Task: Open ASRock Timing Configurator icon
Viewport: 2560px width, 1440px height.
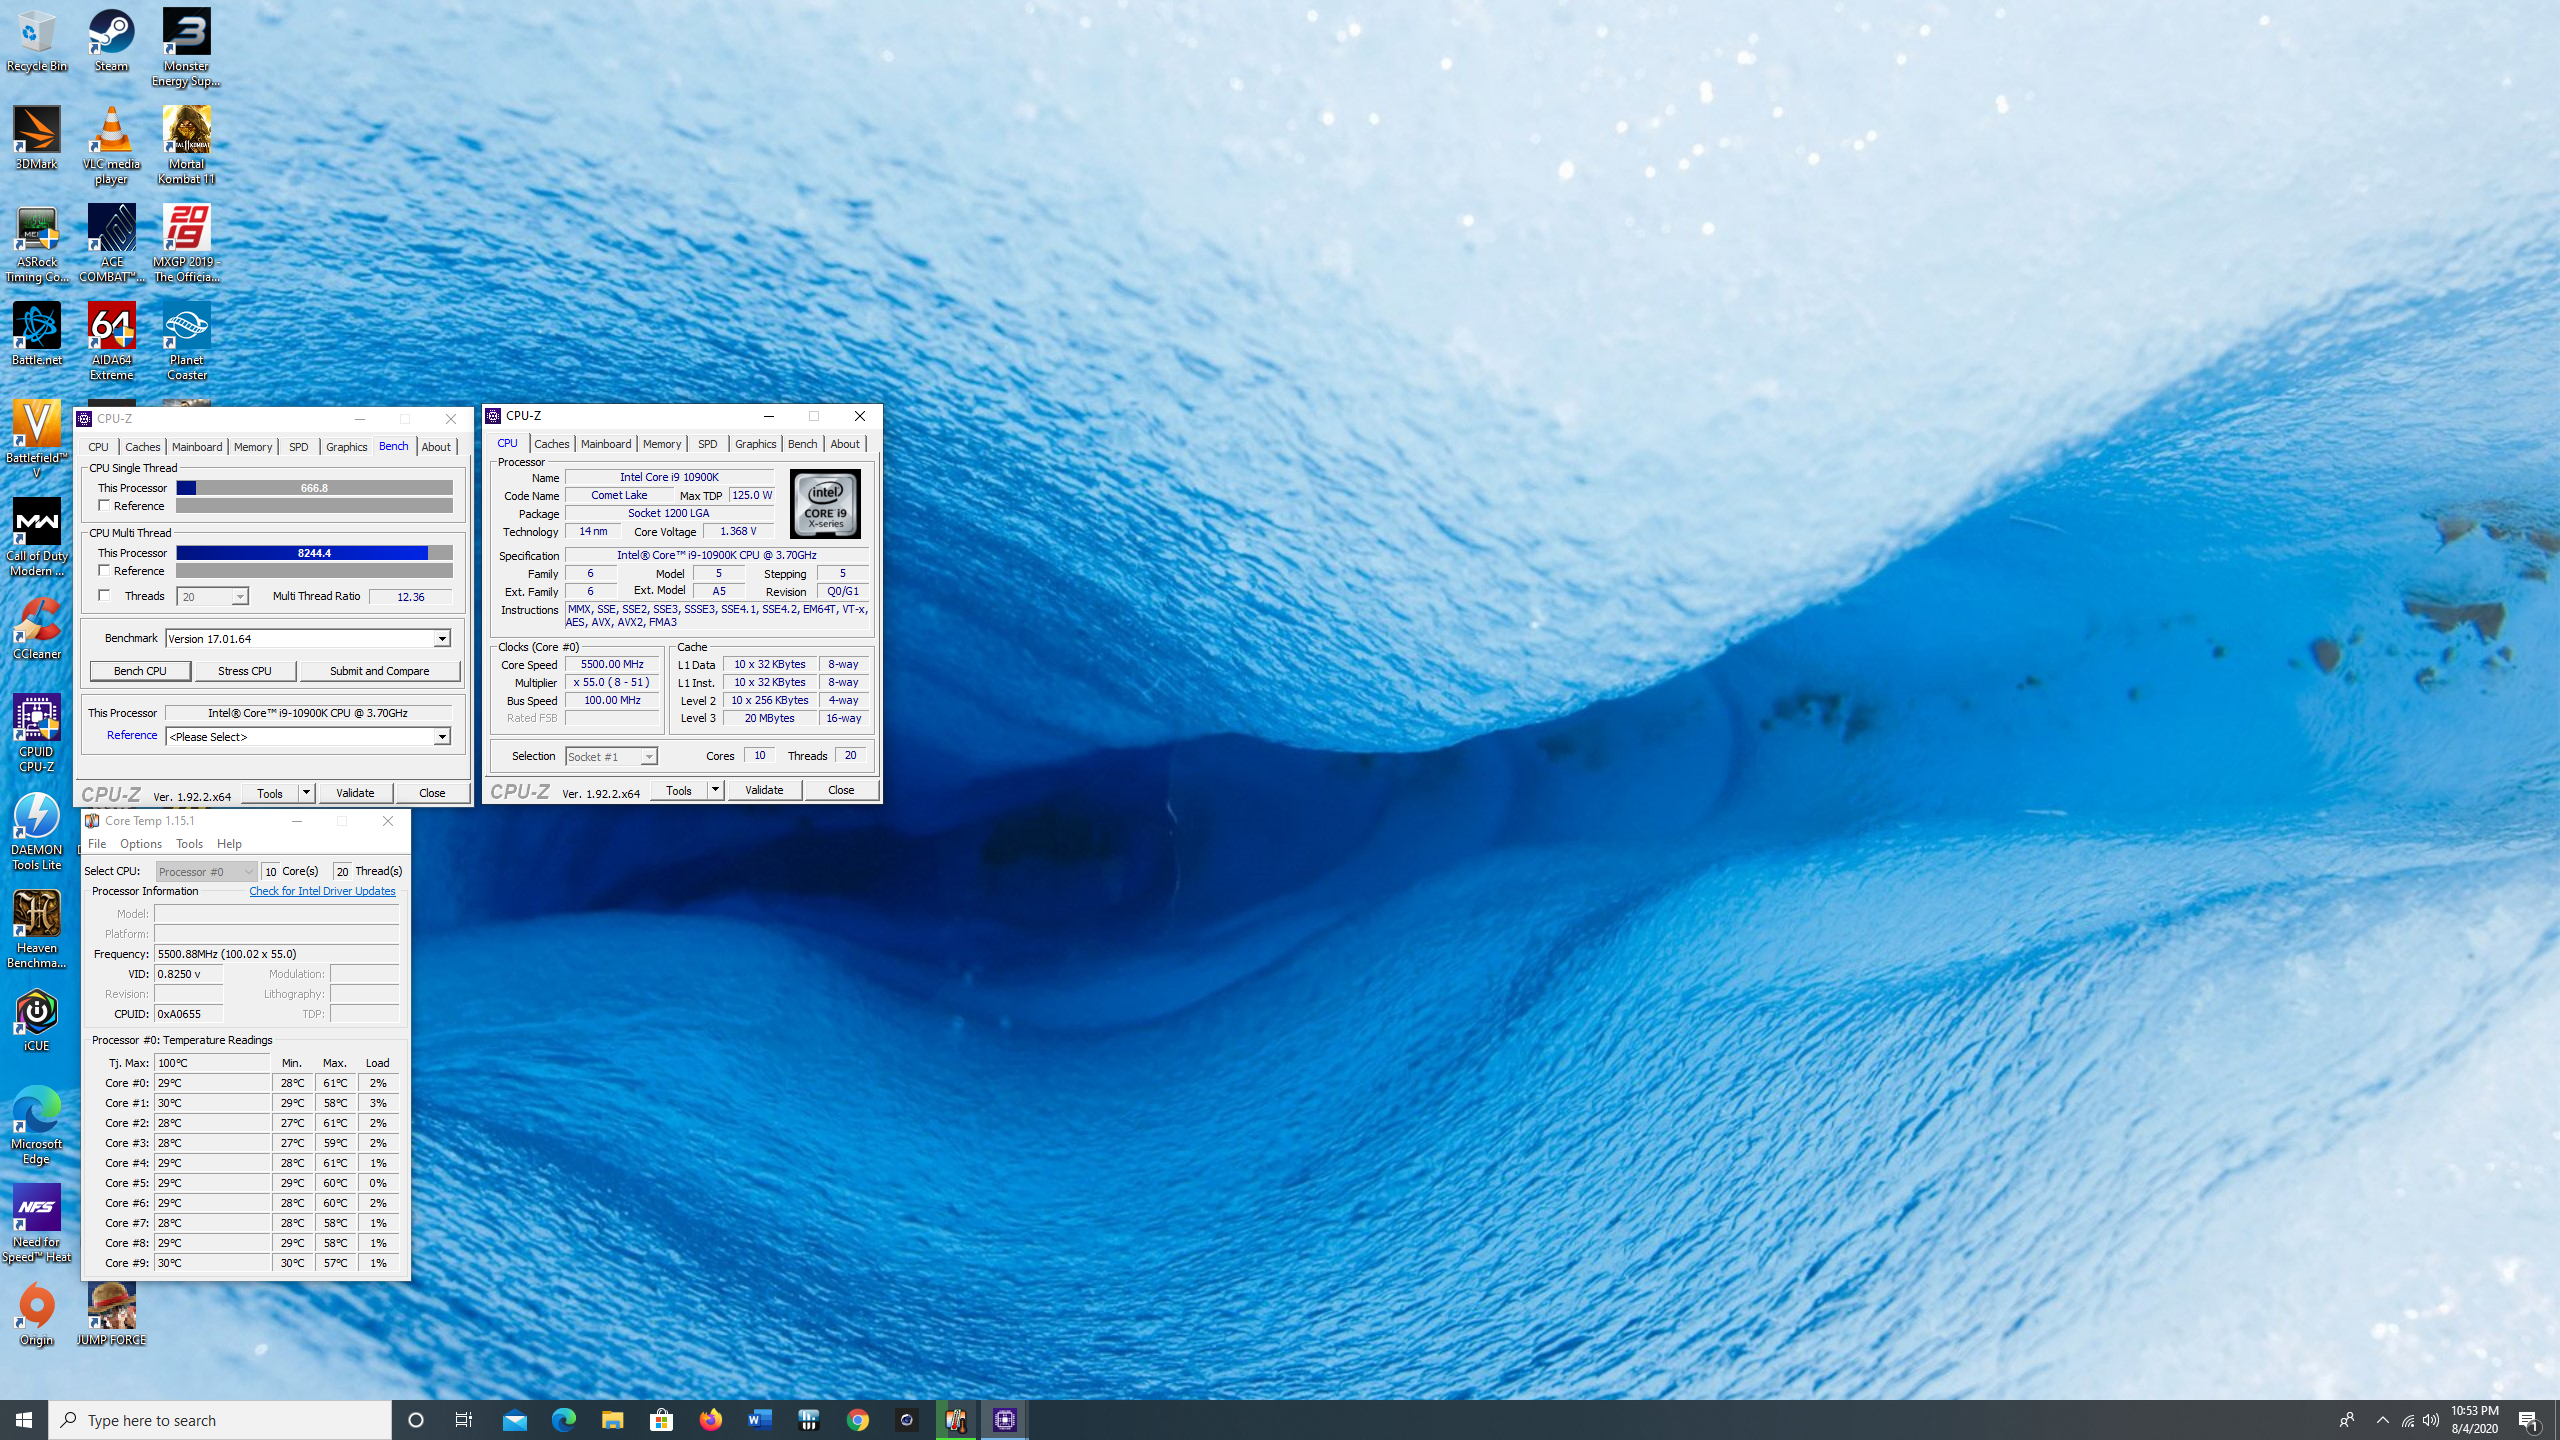Action: (37, 244)
